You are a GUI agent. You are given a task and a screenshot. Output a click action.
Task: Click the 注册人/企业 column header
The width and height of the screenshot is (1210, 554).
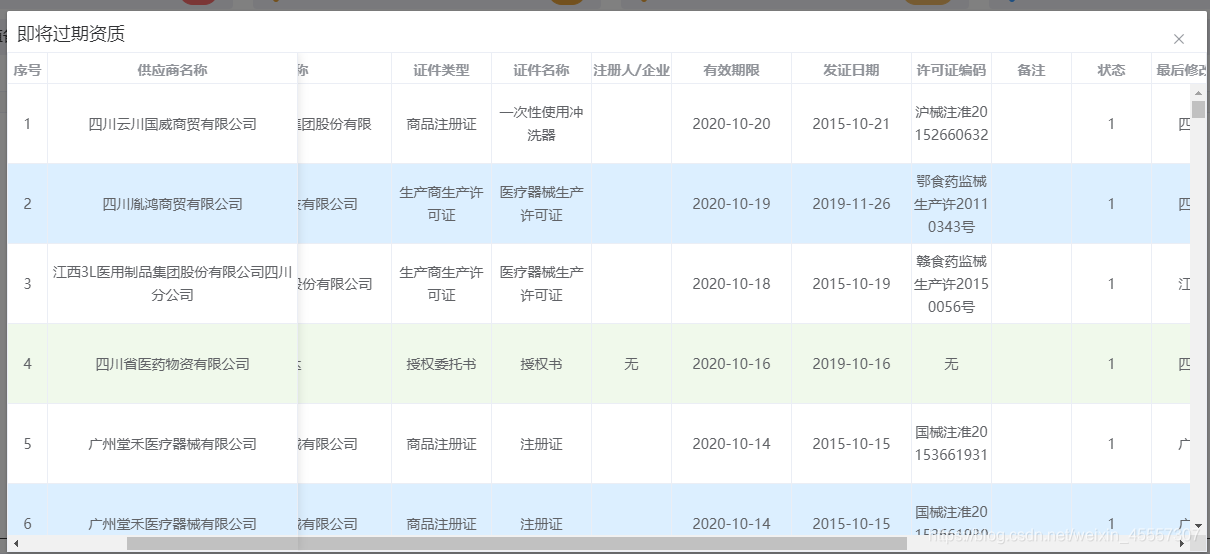tap(631, 70)
